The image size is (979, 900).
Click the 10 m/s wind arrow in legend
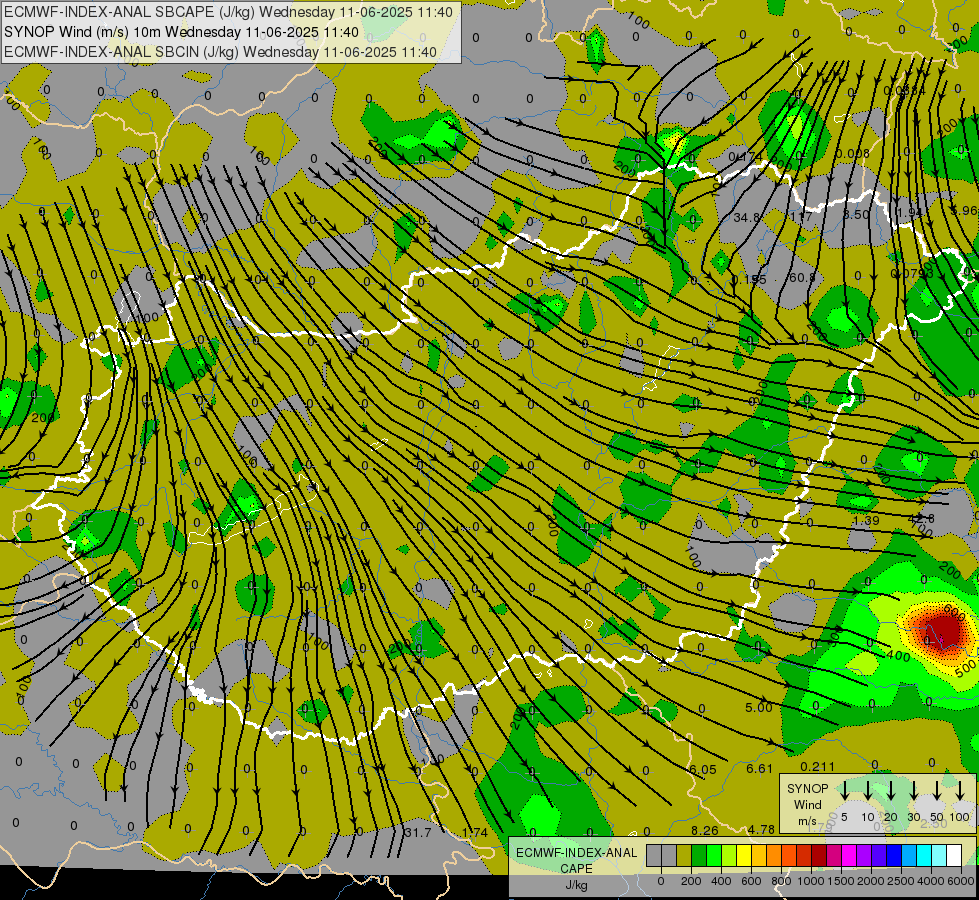click(x=868, y=790)
